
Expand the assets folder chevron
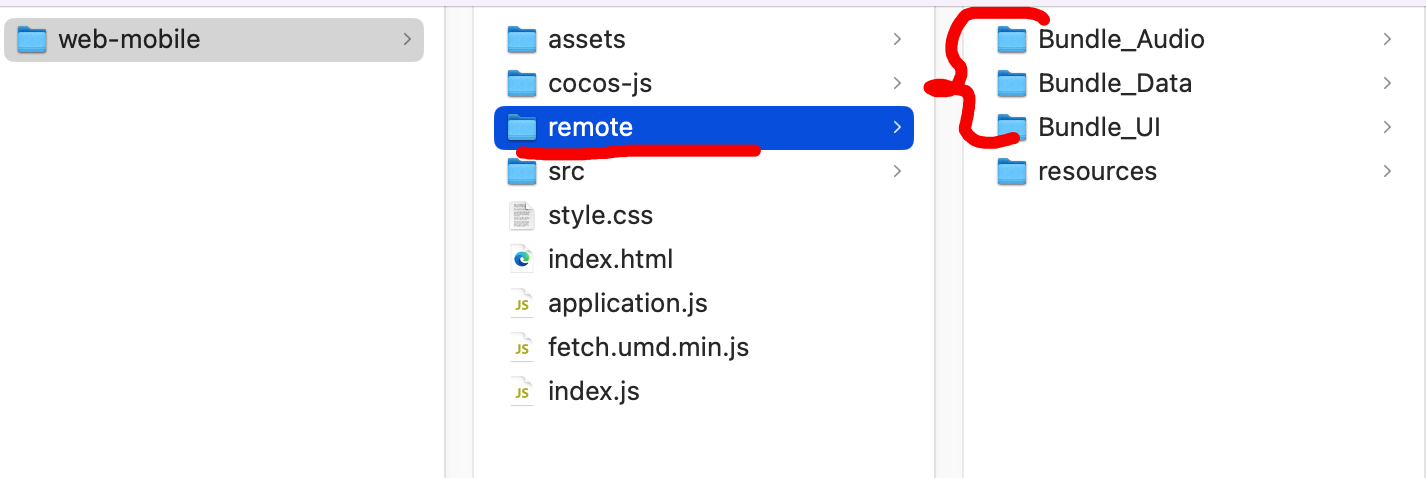(897, 40)
